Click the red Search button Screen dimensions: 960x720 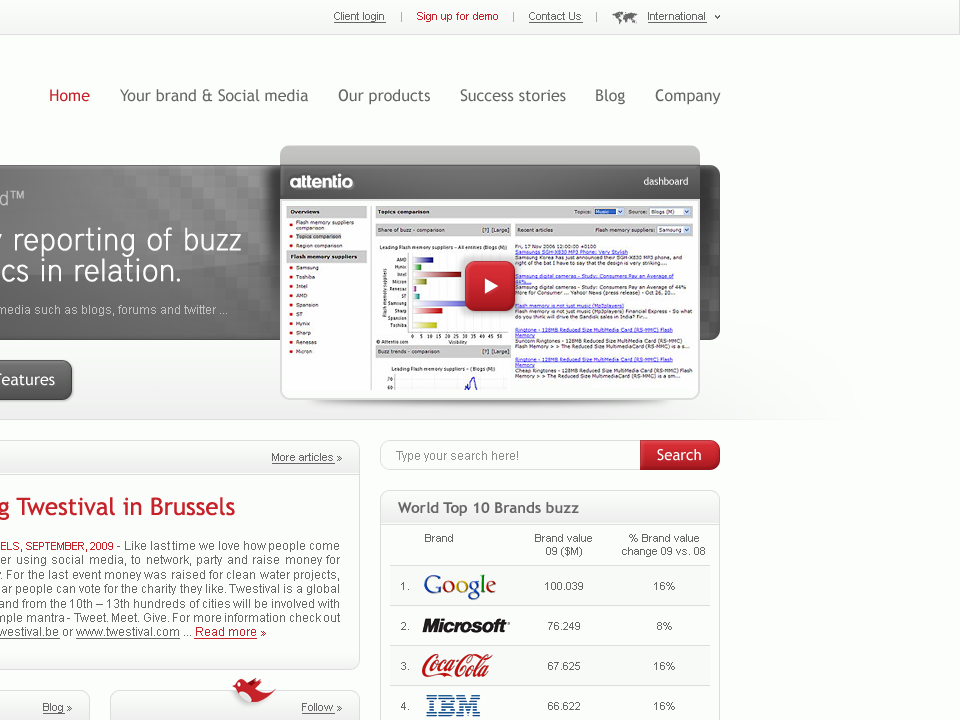point(679,455)
